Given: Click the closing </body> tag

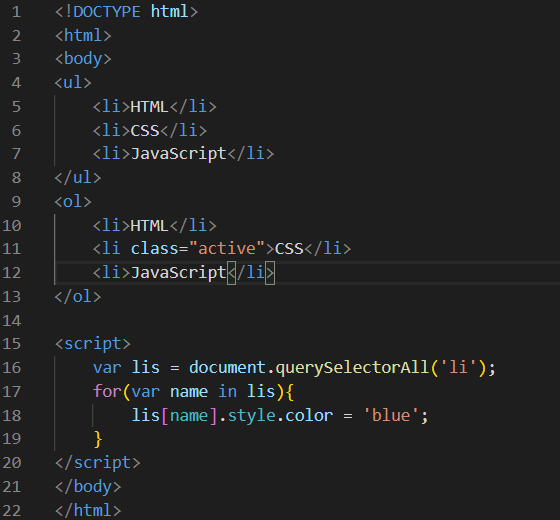Looking at the screenshot, I should [x=88, y=487].
